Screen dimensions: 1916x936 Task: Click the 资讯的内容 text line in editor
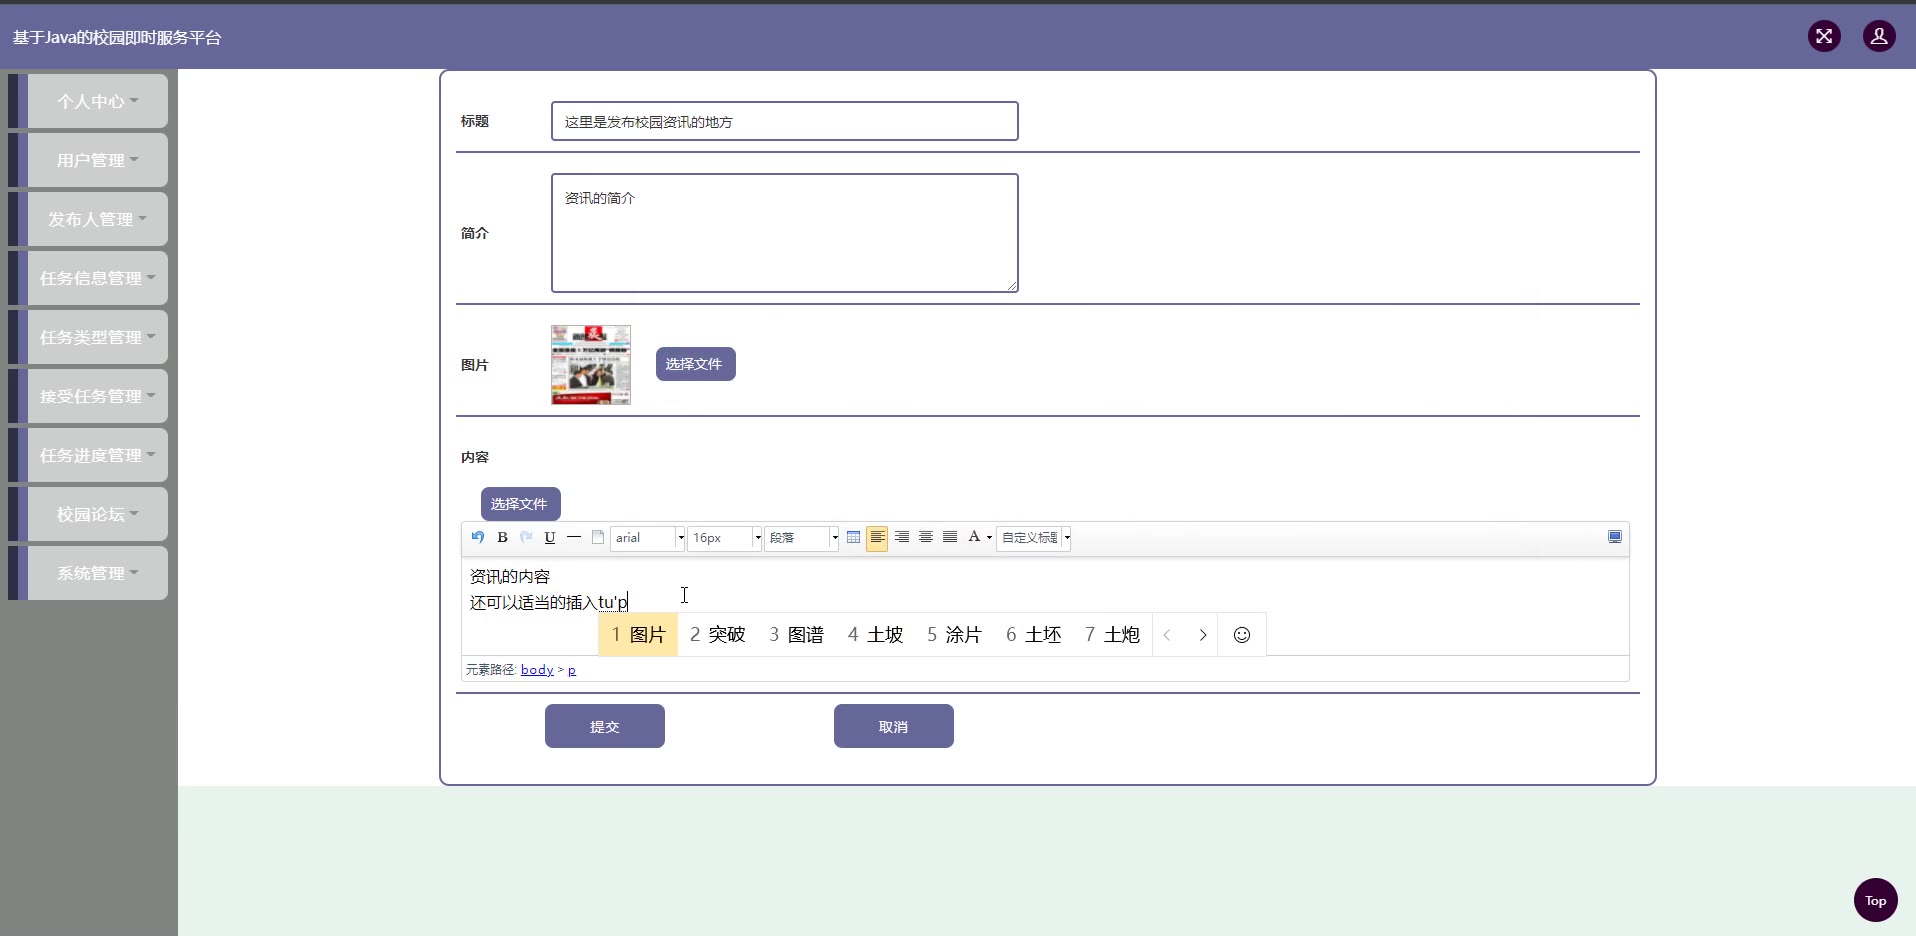tap(510, 577)
